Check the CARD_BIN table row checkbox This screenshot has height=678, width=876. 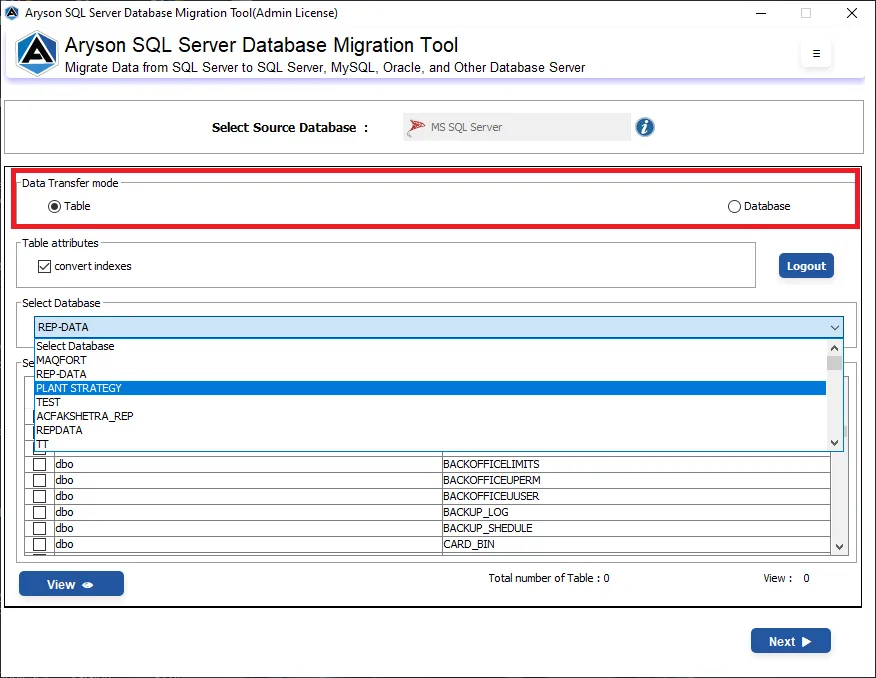tap(40, 544)
